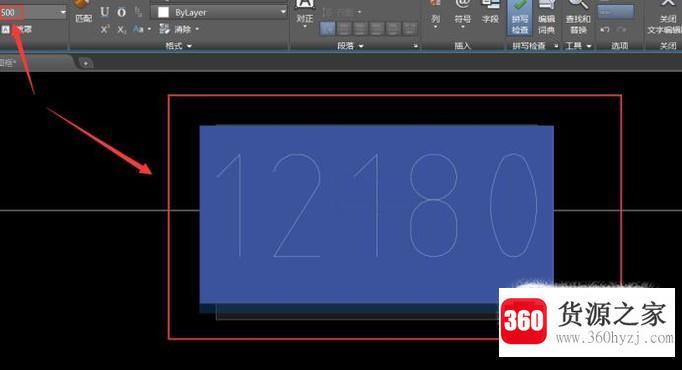Click the Columns (列) button

tap(435, 14)
